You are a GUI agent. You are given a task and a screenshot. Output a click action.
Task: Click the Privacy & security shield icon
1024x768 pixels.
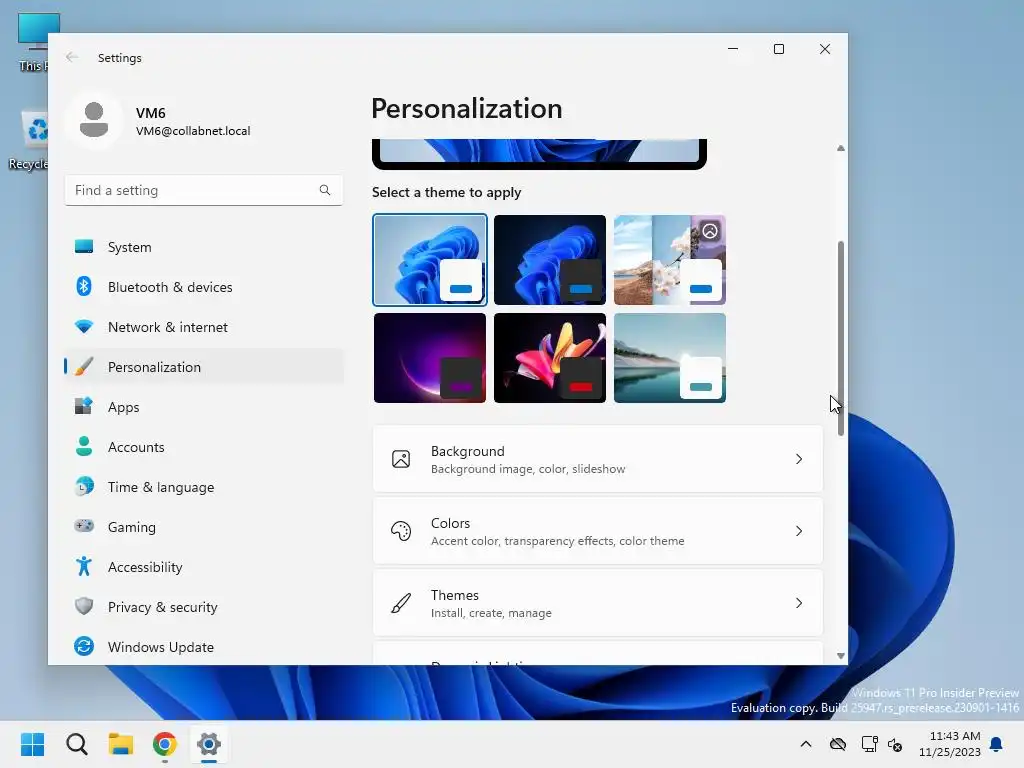coord(84,606)
